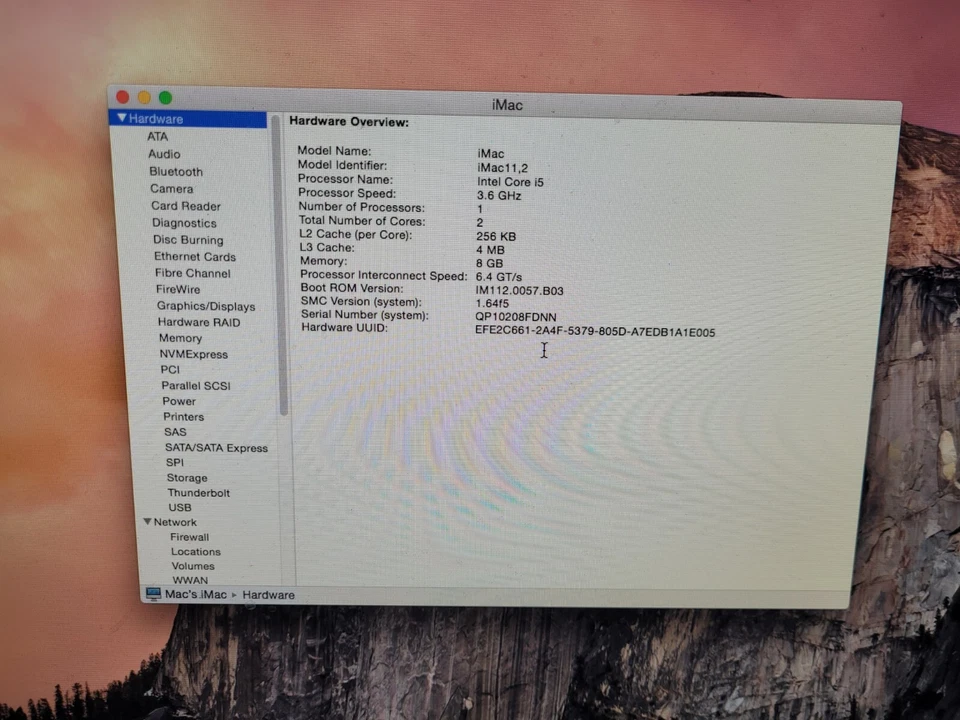Select Thunderbolt in the sidebar
The image size is (960, 720).
198,492
